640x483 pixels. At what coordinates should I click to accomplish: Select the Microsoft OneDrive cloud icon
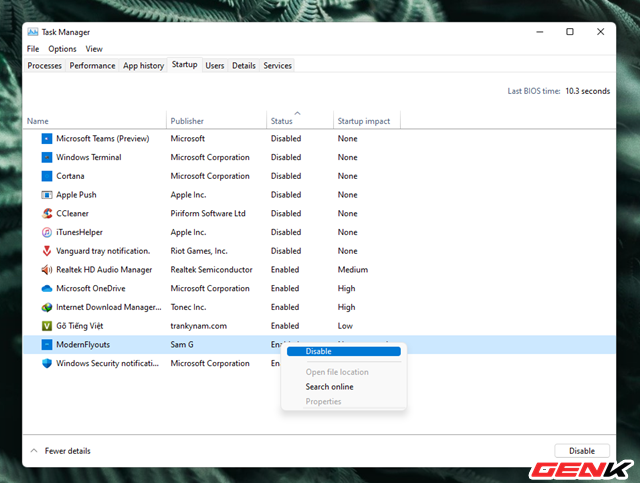click(x=47, y=288)
